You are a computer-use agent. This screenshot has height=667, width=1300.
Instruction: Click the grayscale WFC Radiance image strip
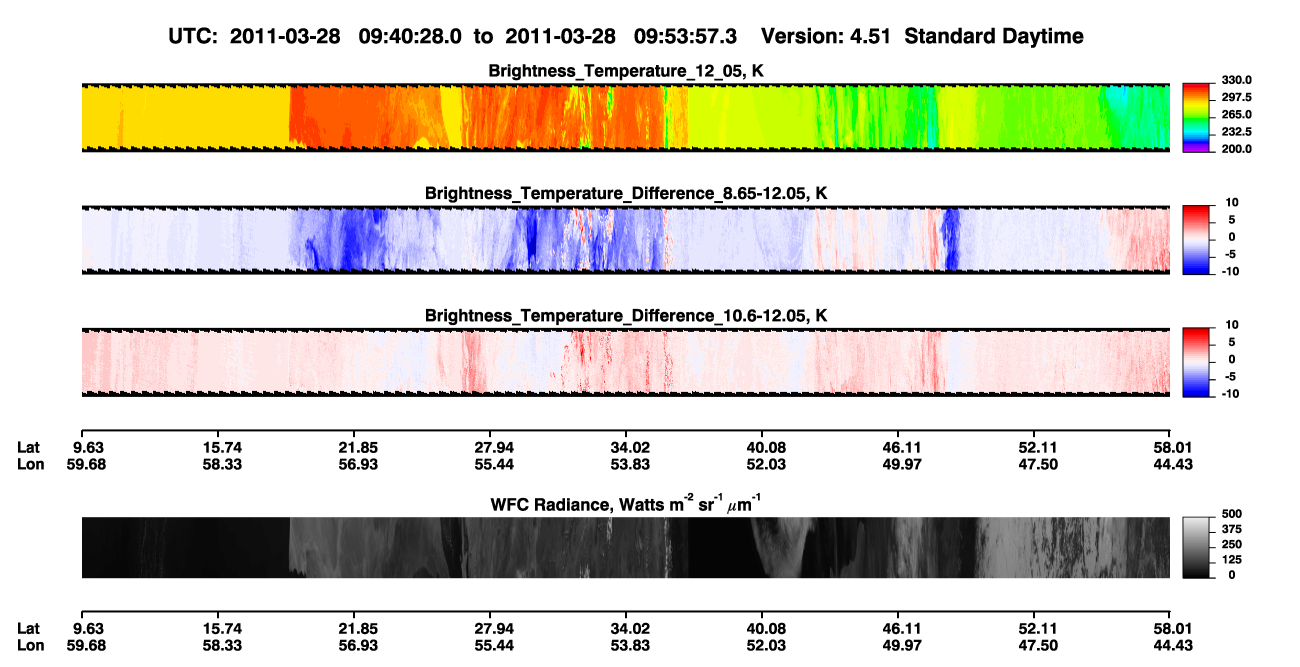625,547
